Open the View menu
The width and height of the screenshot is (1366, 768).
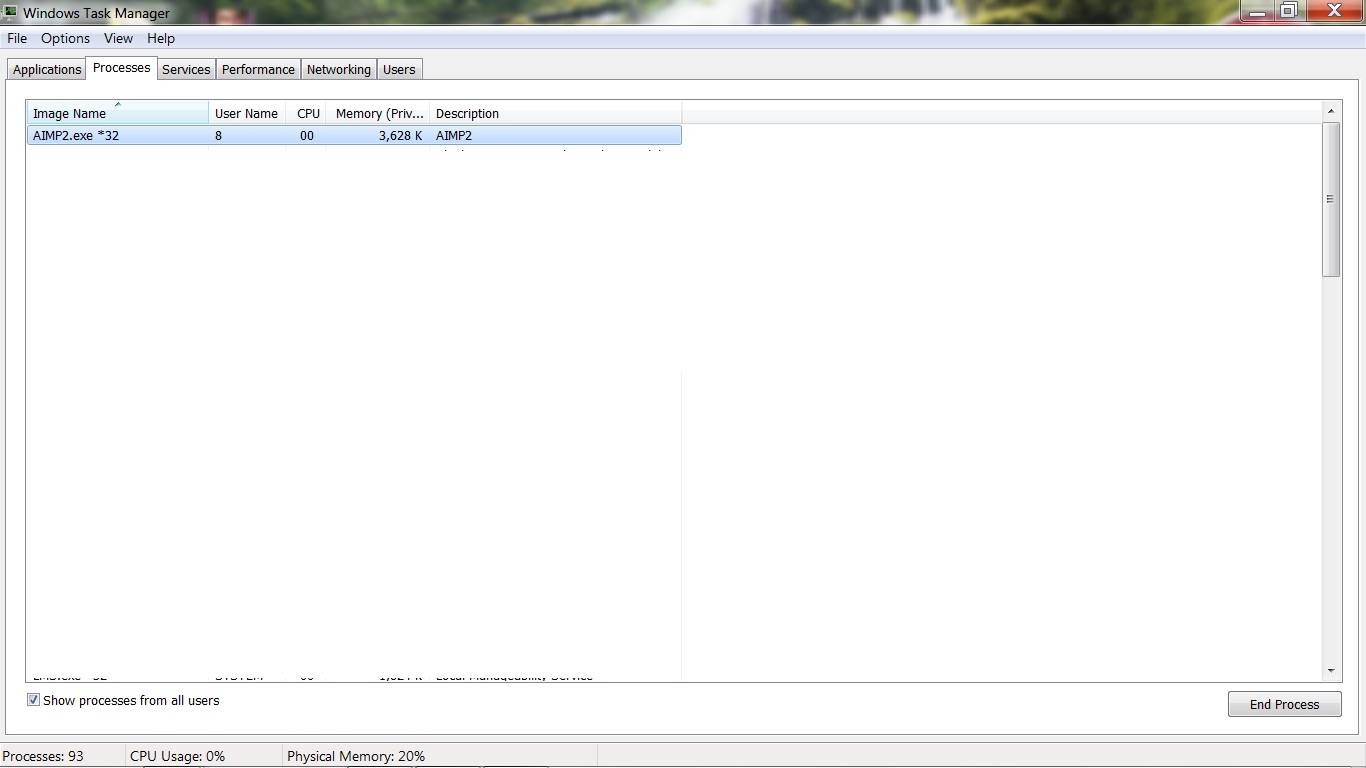[118, 38]
